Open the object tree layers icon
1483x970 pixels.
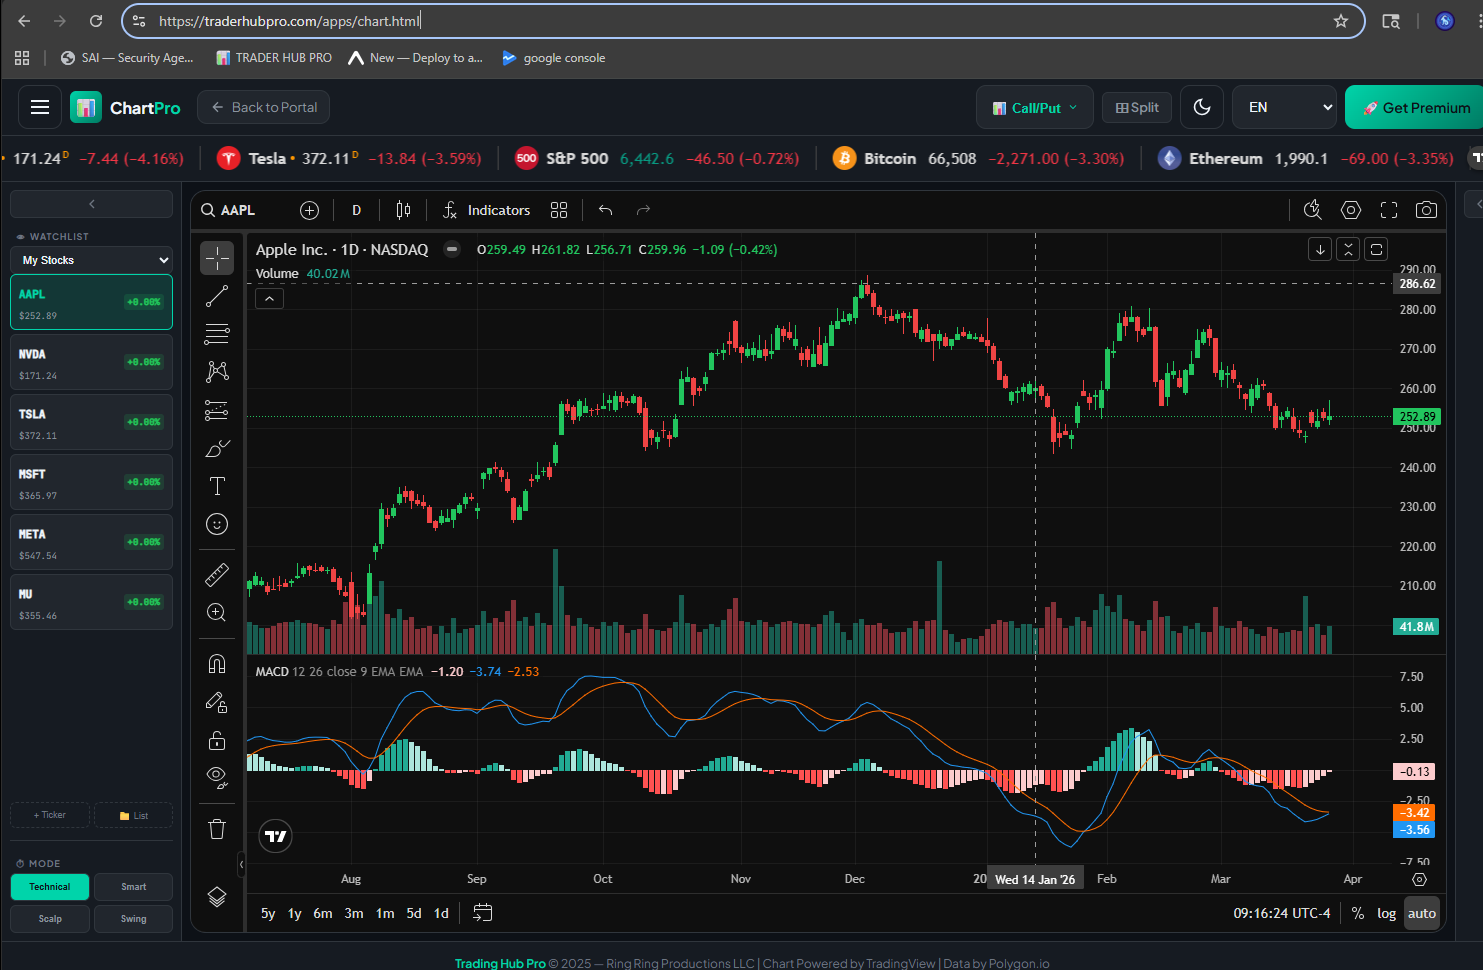pyautogui.click(x=216, y=897)
